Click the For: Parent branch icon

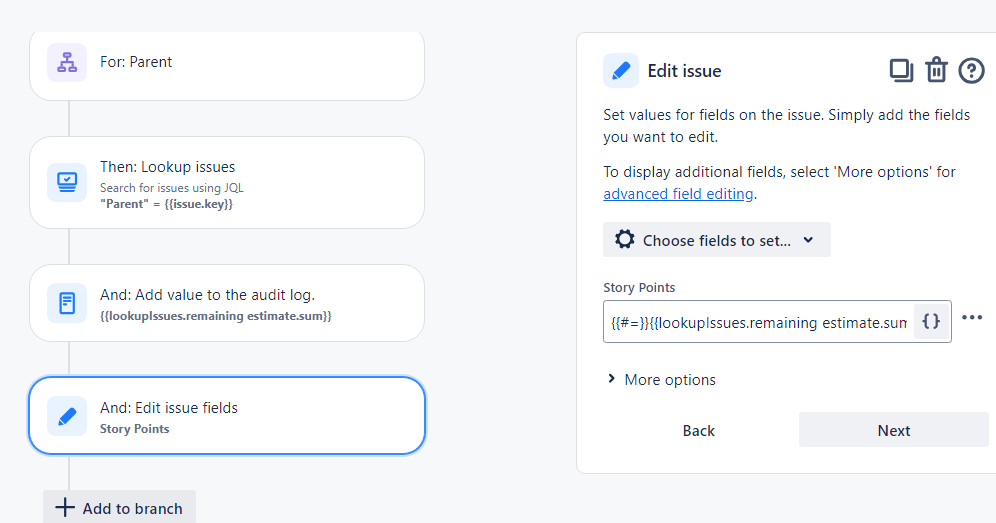pyautogui.click(x=67, y=62)
